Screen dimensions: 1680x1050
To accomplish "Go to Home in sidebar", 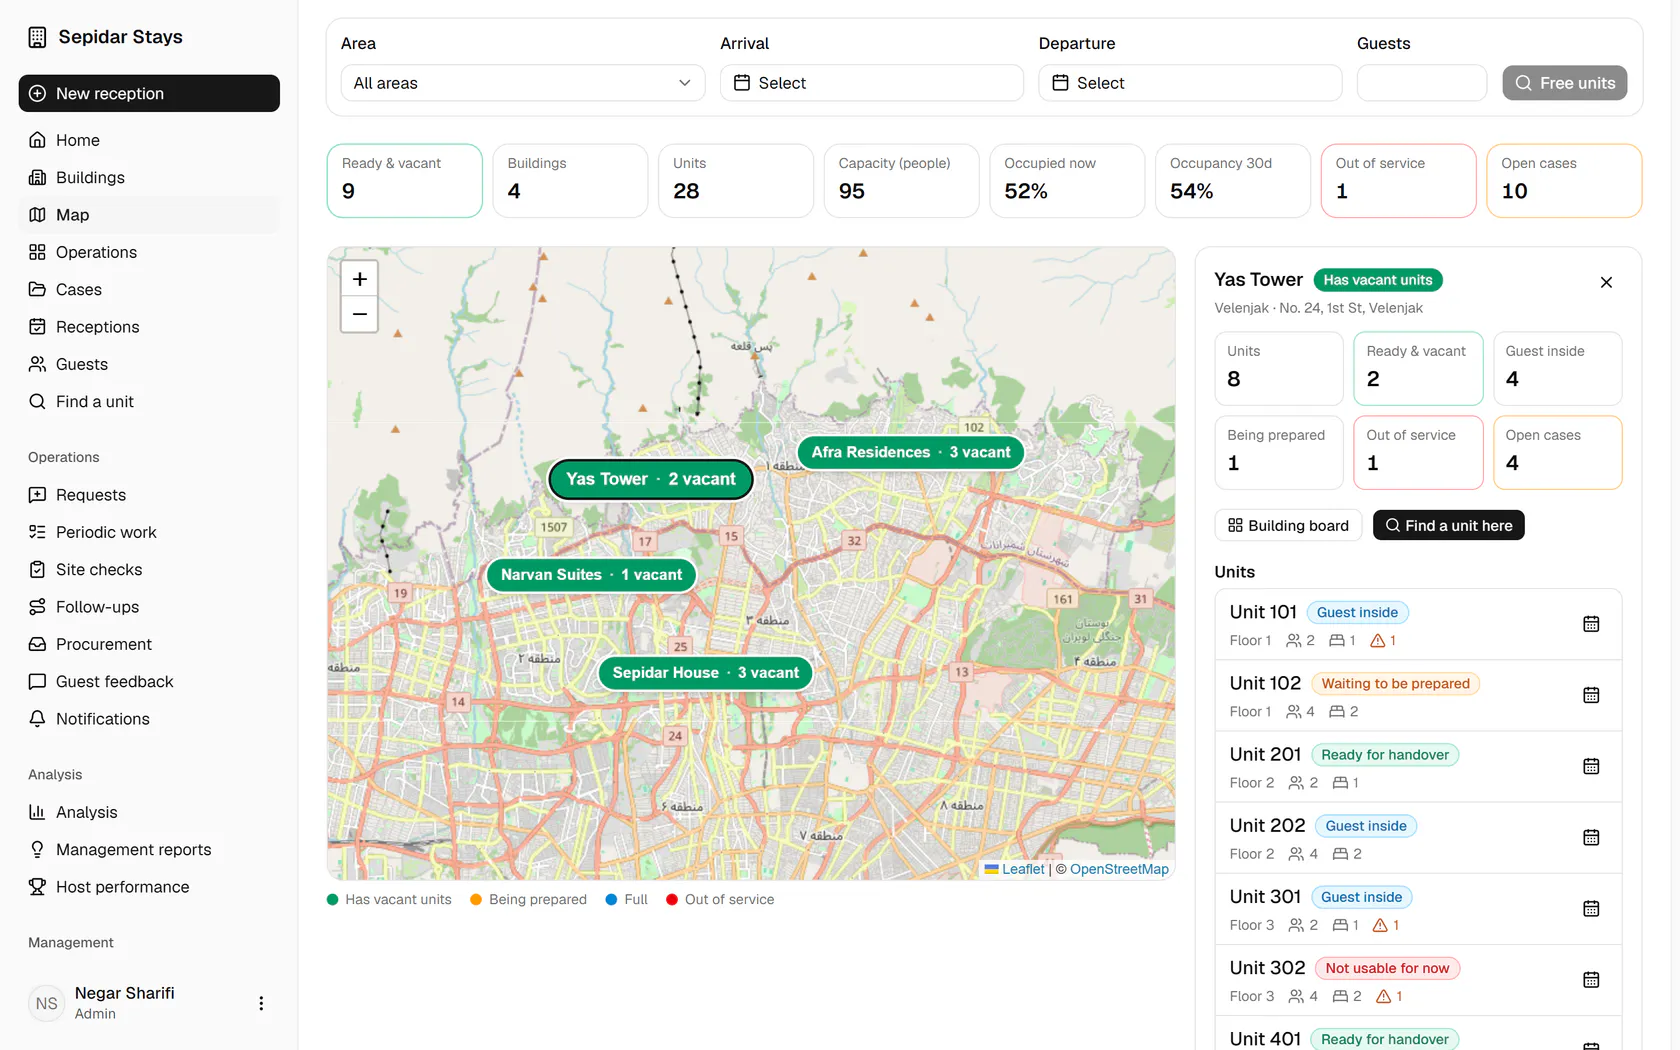I will click(x=149, y=140).
